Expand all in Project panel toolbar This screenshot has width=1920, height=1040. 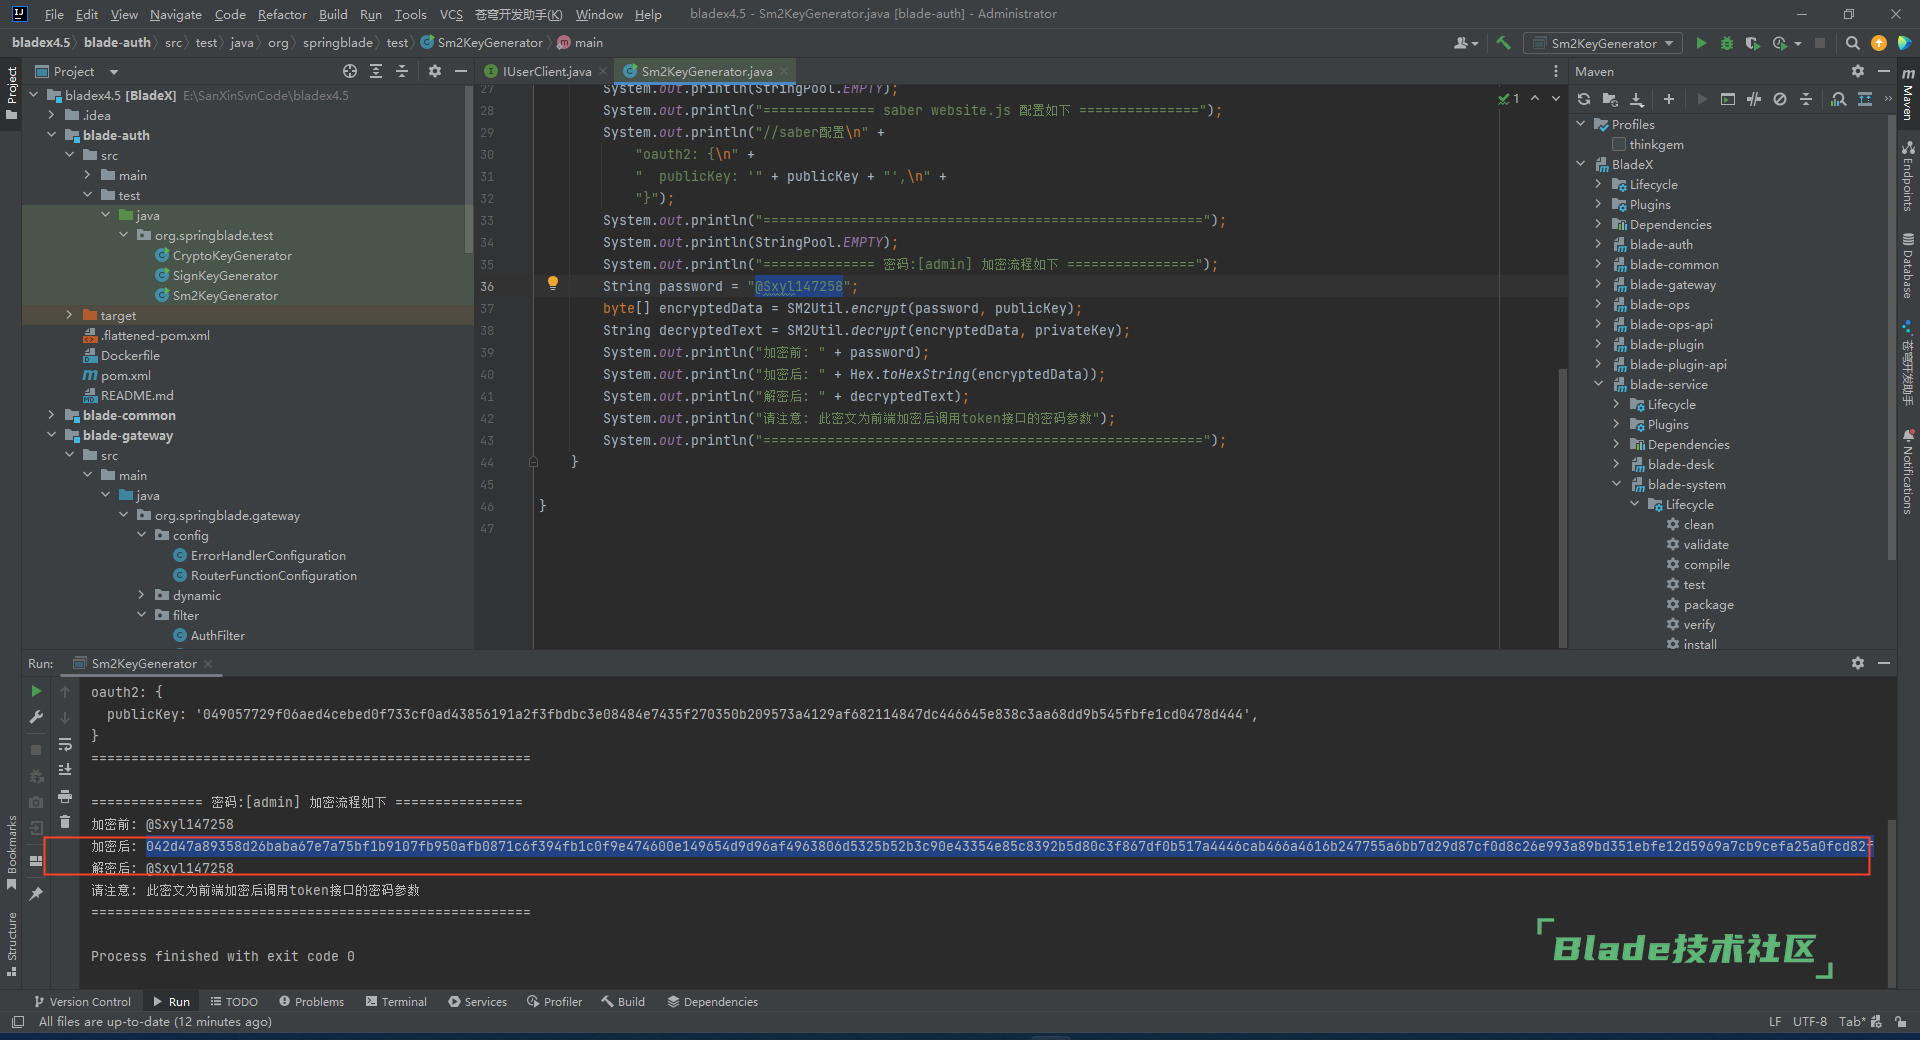click(x=376, y=71)
